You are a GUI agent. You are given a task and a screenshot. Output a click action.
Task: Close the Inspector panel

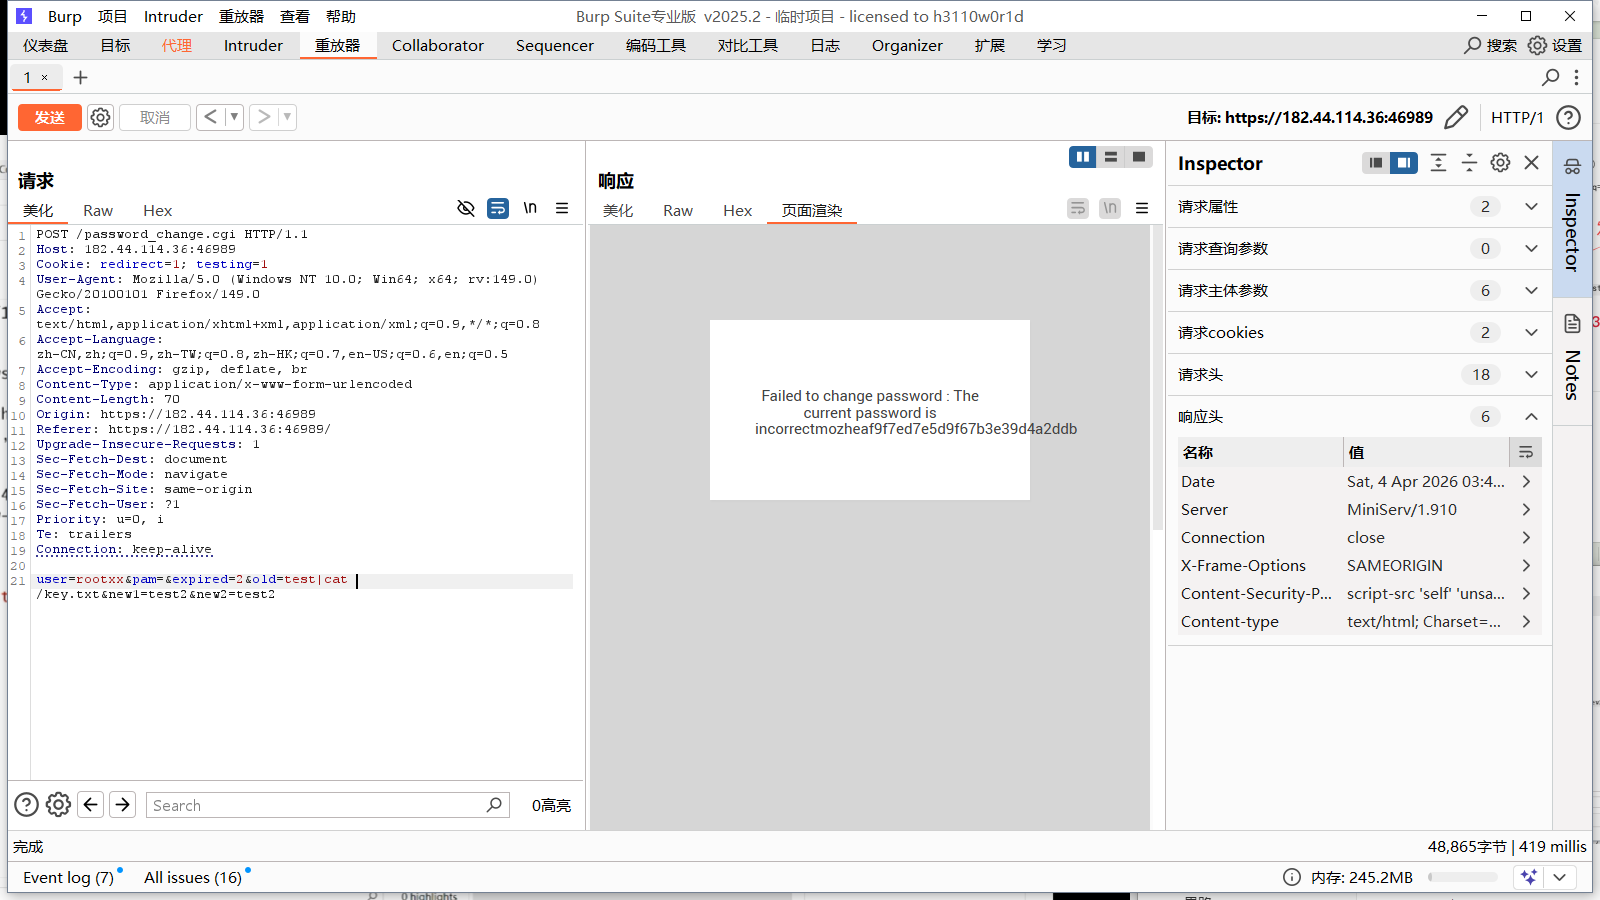point(1531,163)
